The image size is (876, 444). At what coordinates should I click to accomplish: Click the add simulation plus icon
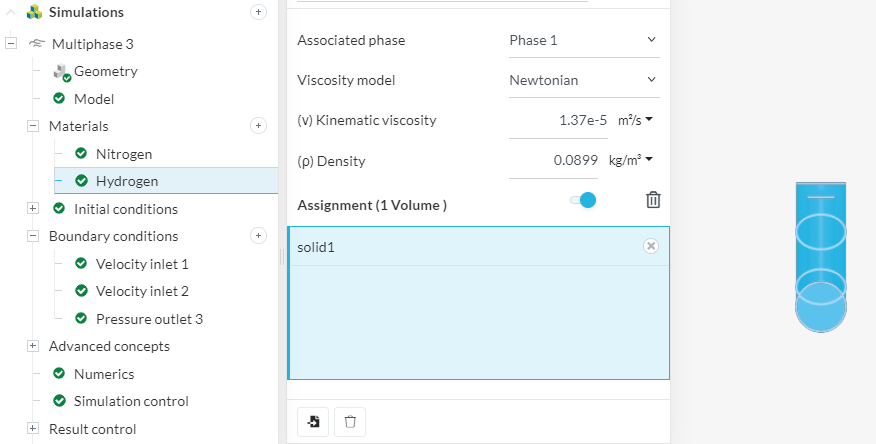tap(258, 12)
